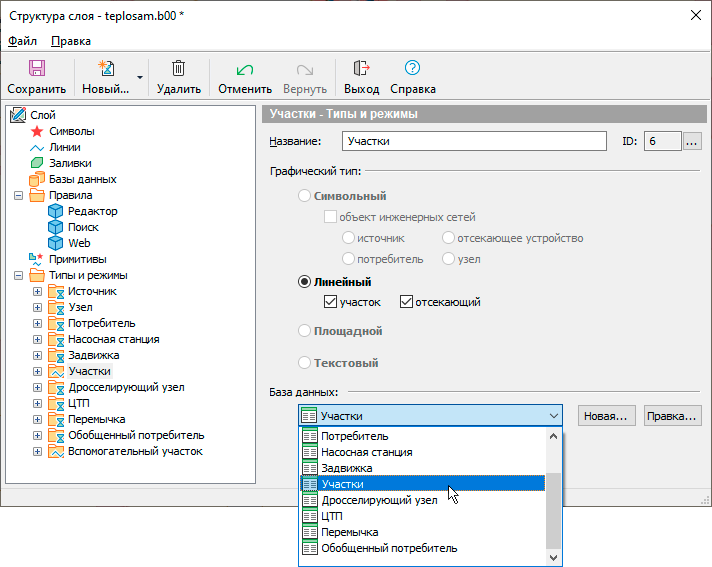Screen dimensions: 712x567
Task: Click the Save (Сохранить) toolbar icon
Action: tap(37, 69)
